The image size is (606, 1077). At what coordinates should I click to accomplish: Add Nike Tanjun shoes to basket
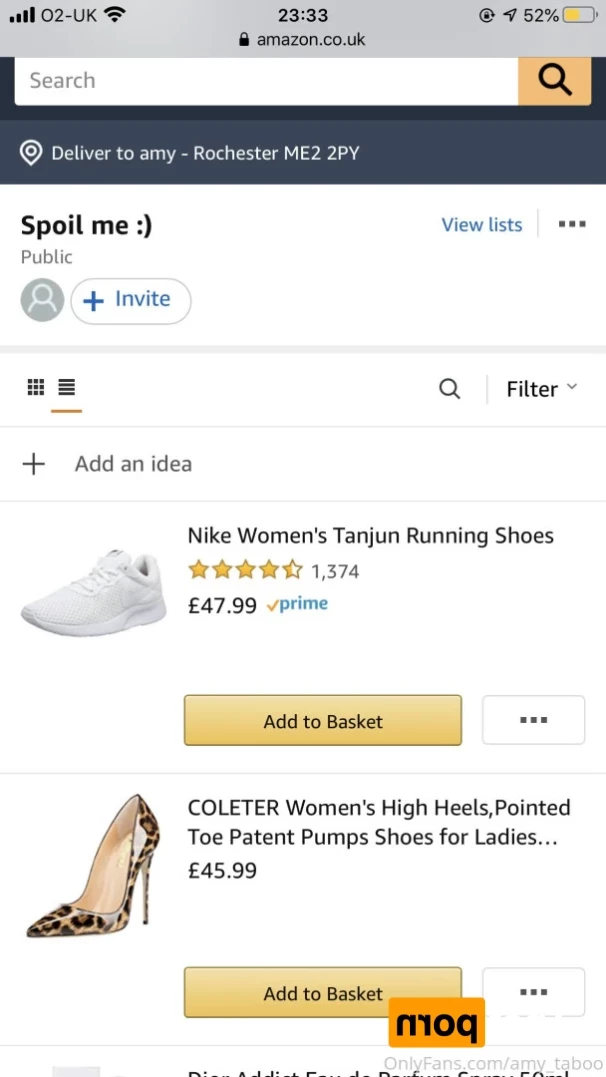[323, 720]
